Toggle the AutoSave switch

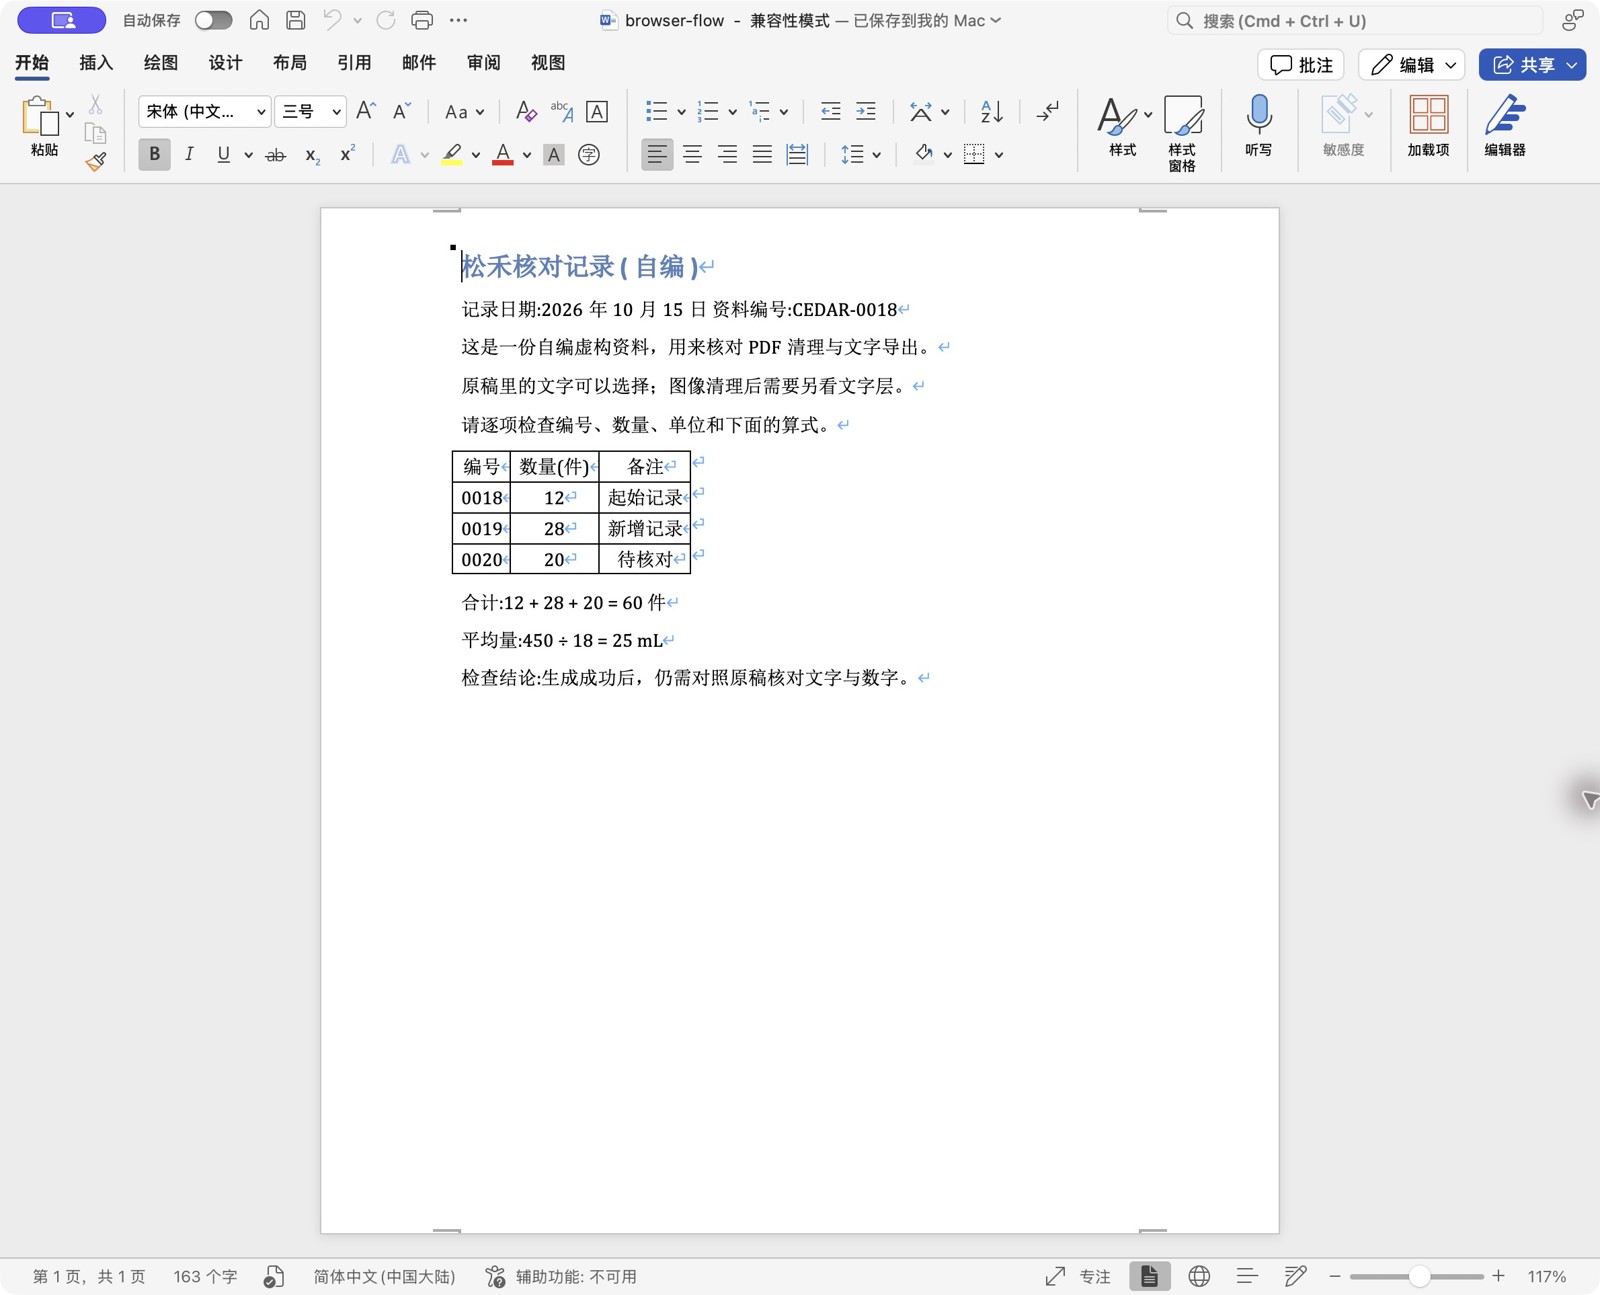pos(213,20)
